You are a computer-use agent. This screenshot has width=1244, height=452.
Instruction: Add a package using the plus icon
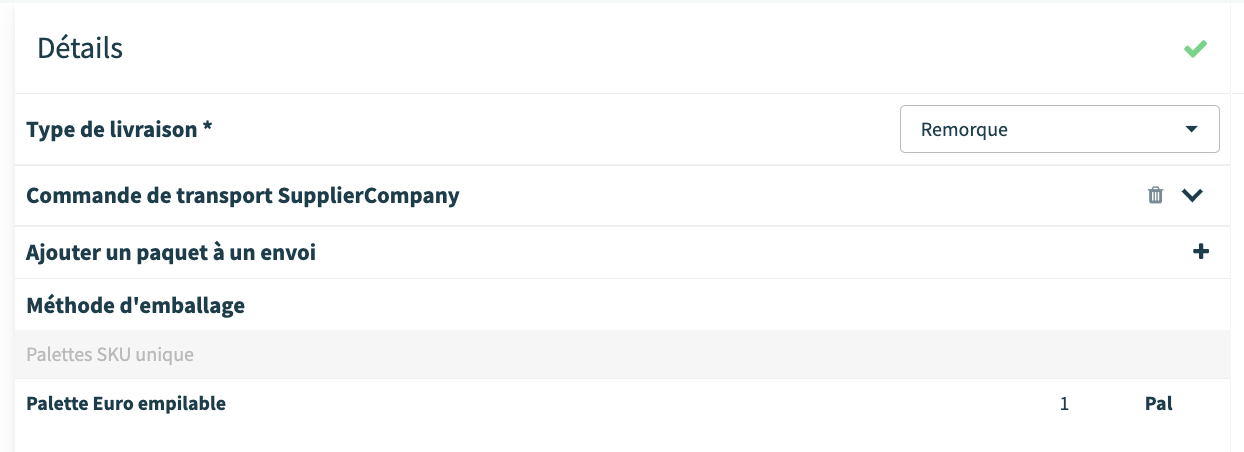(x=1201, y=252)
